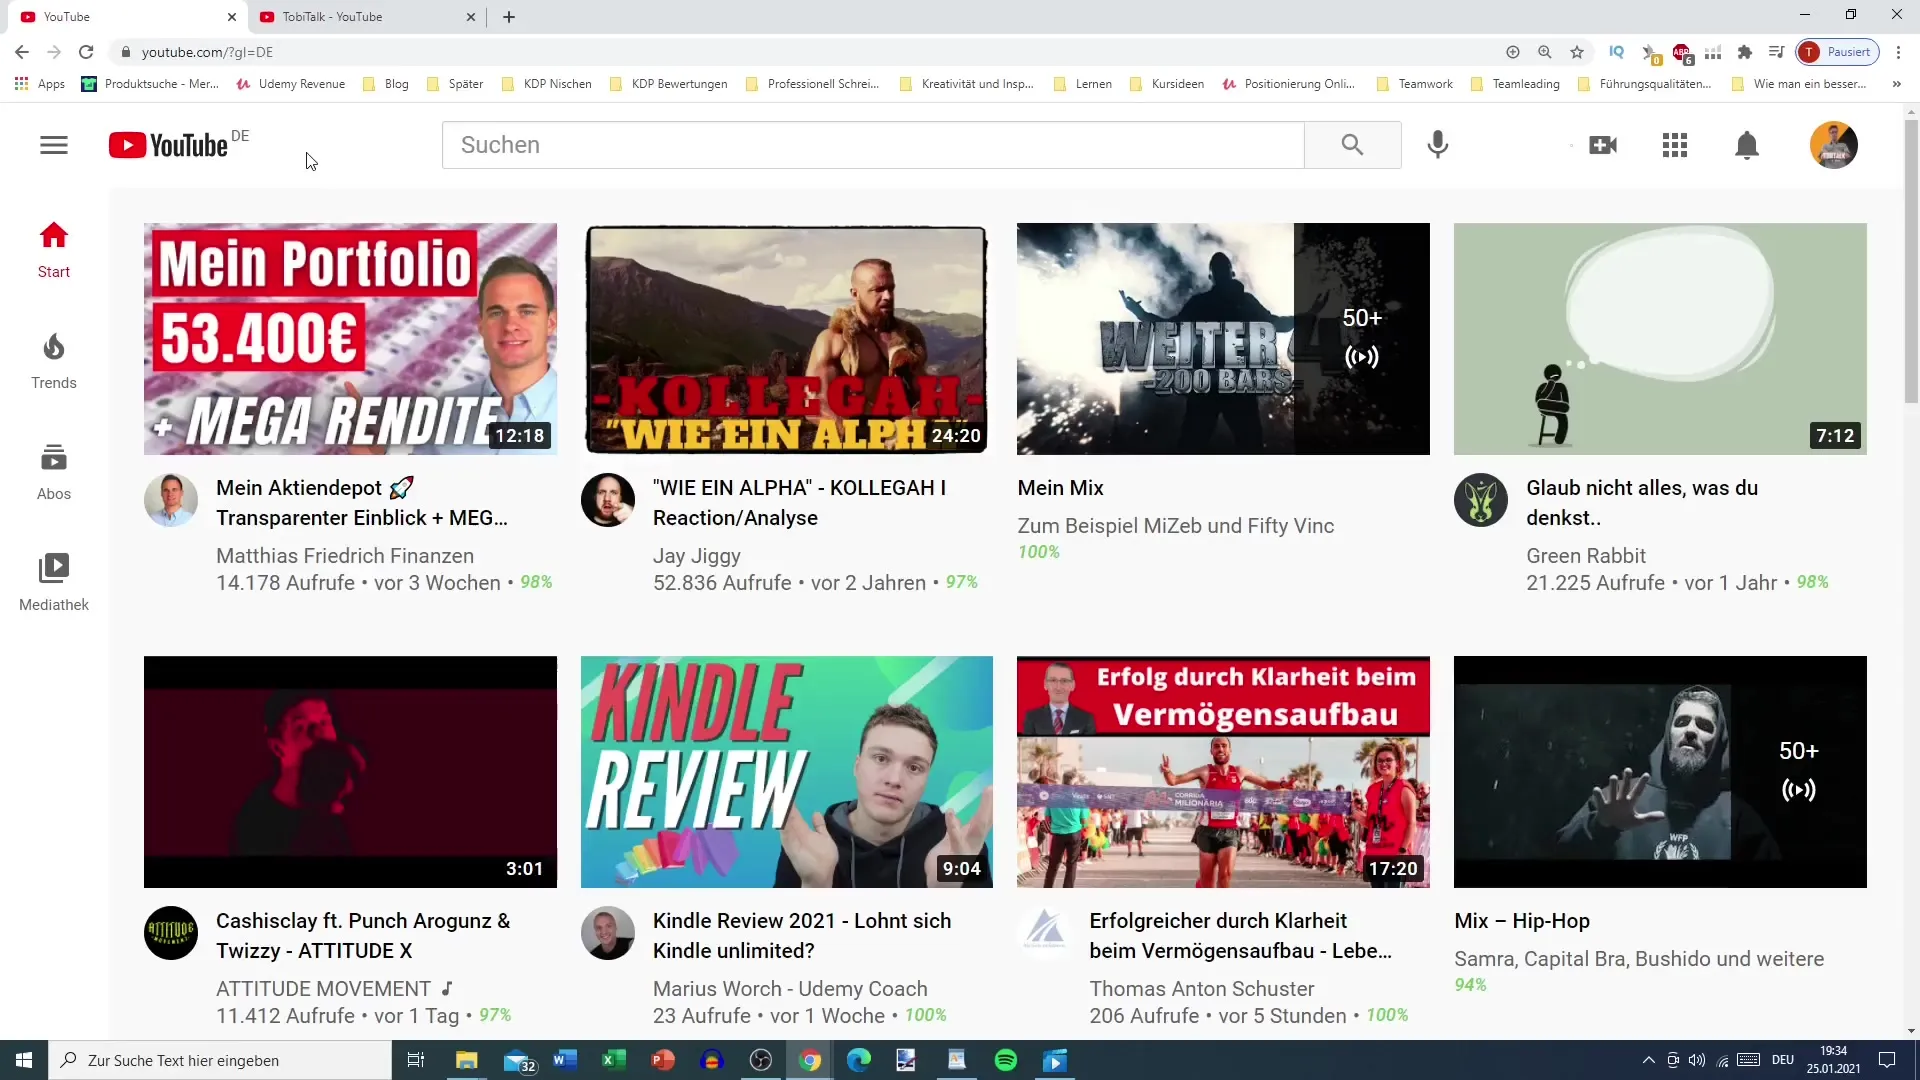Image resolution: width=1920 pixels, height=1080 pixels.
Task: Click the address bar URL
Action: click(x=207, y=52)
